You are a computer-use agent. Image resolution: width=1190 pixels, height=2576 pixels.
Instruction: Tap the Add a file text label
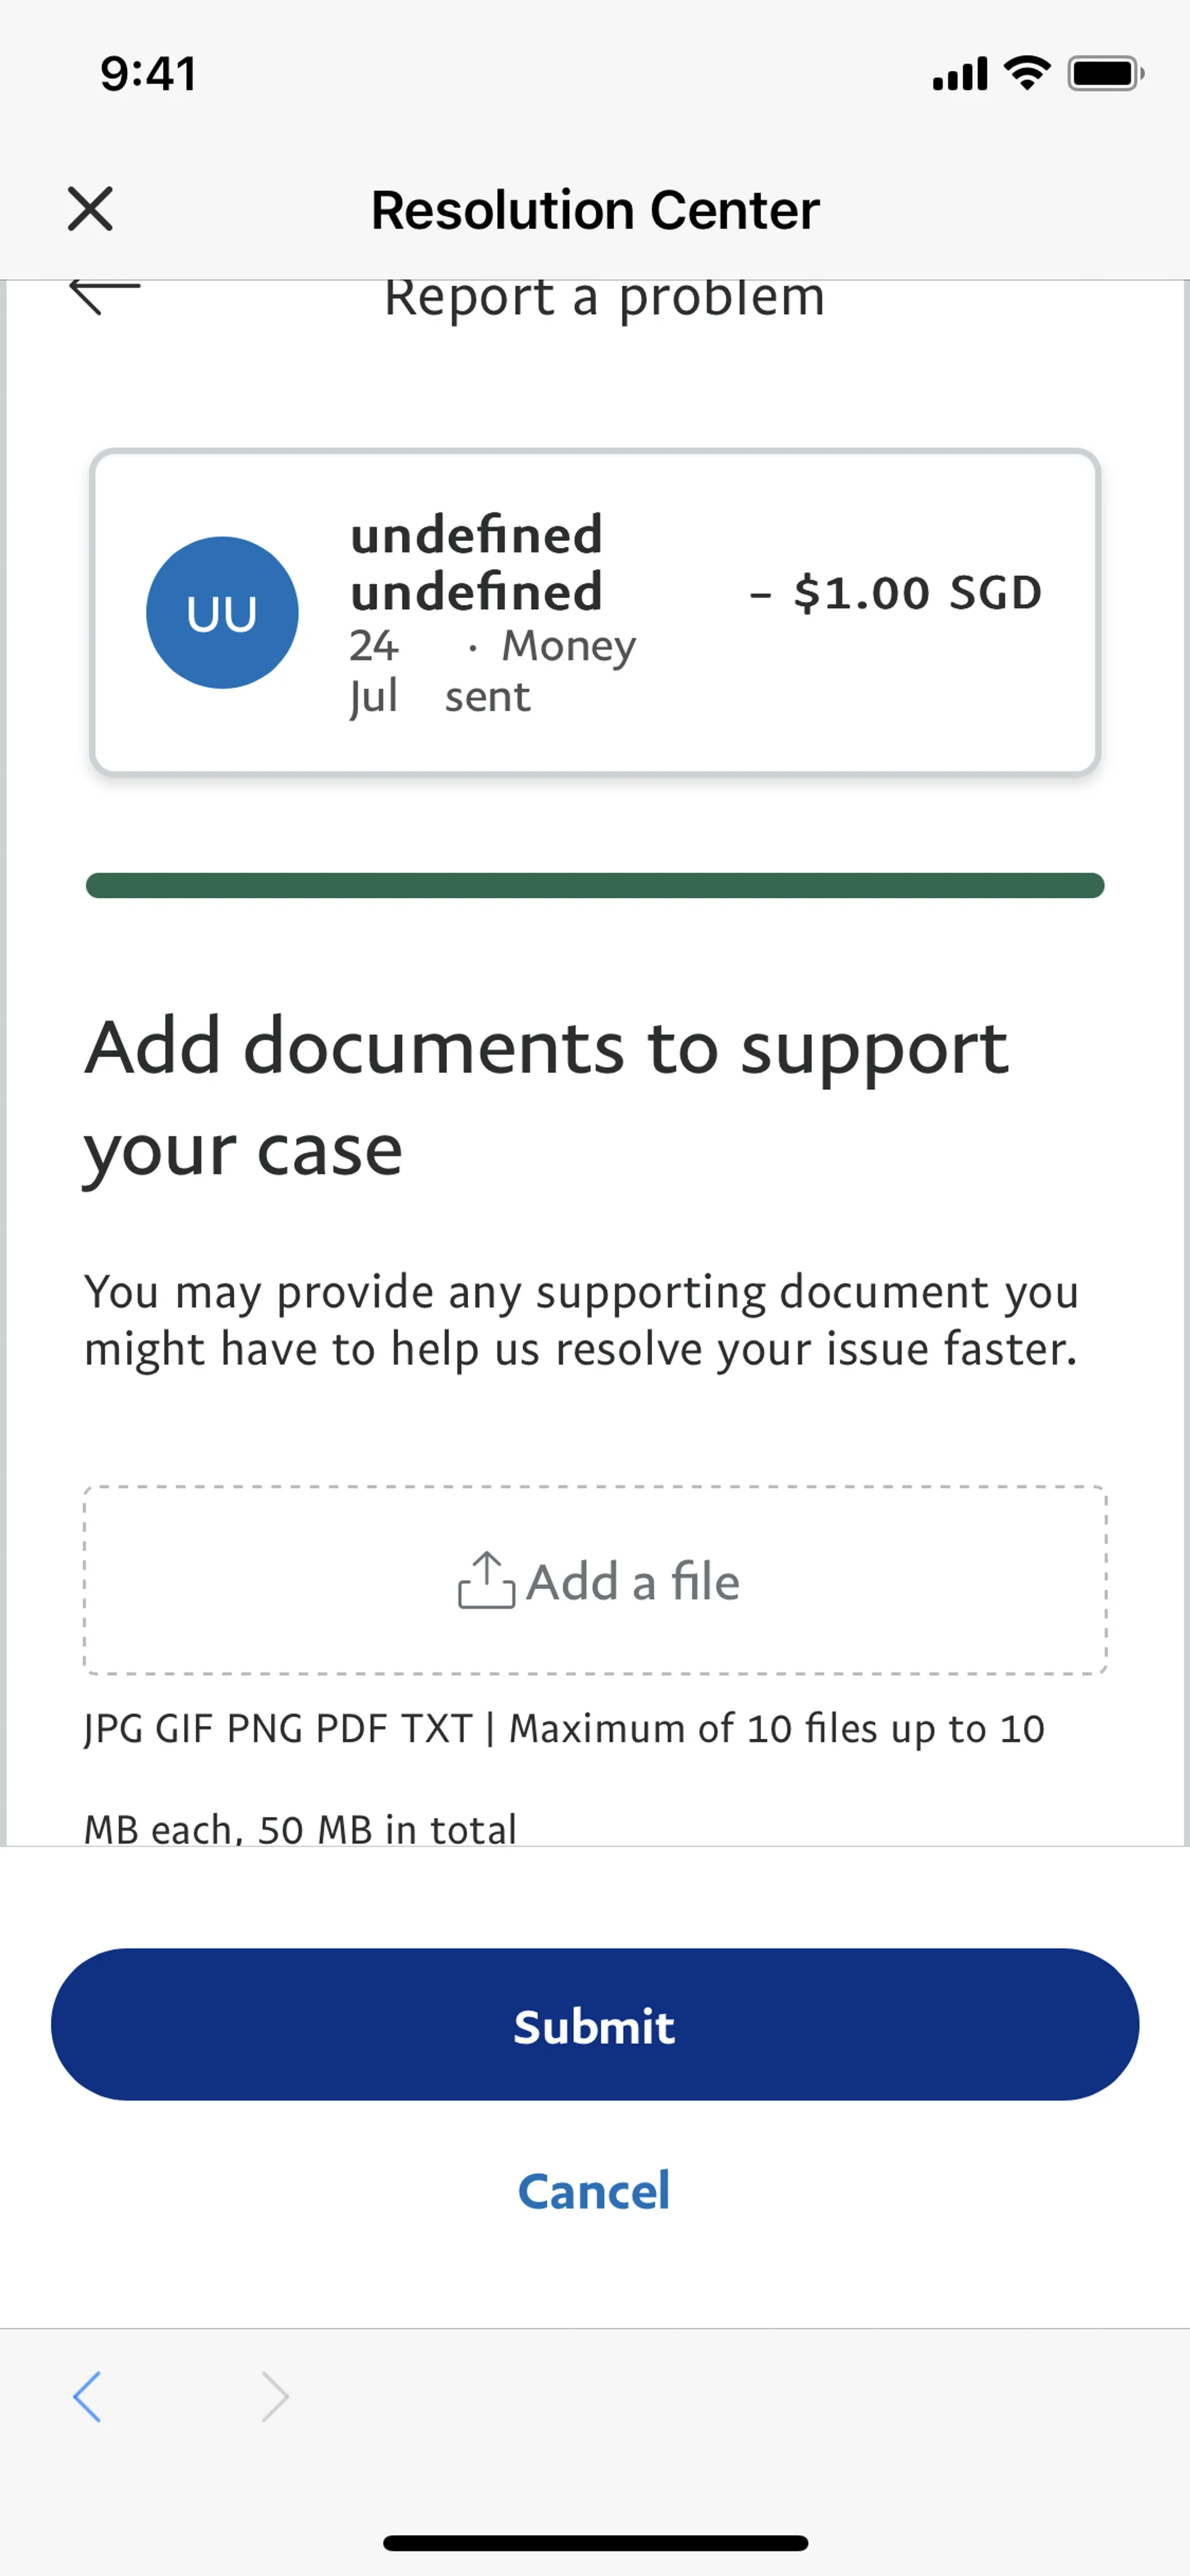click(x=633, y=1581)
